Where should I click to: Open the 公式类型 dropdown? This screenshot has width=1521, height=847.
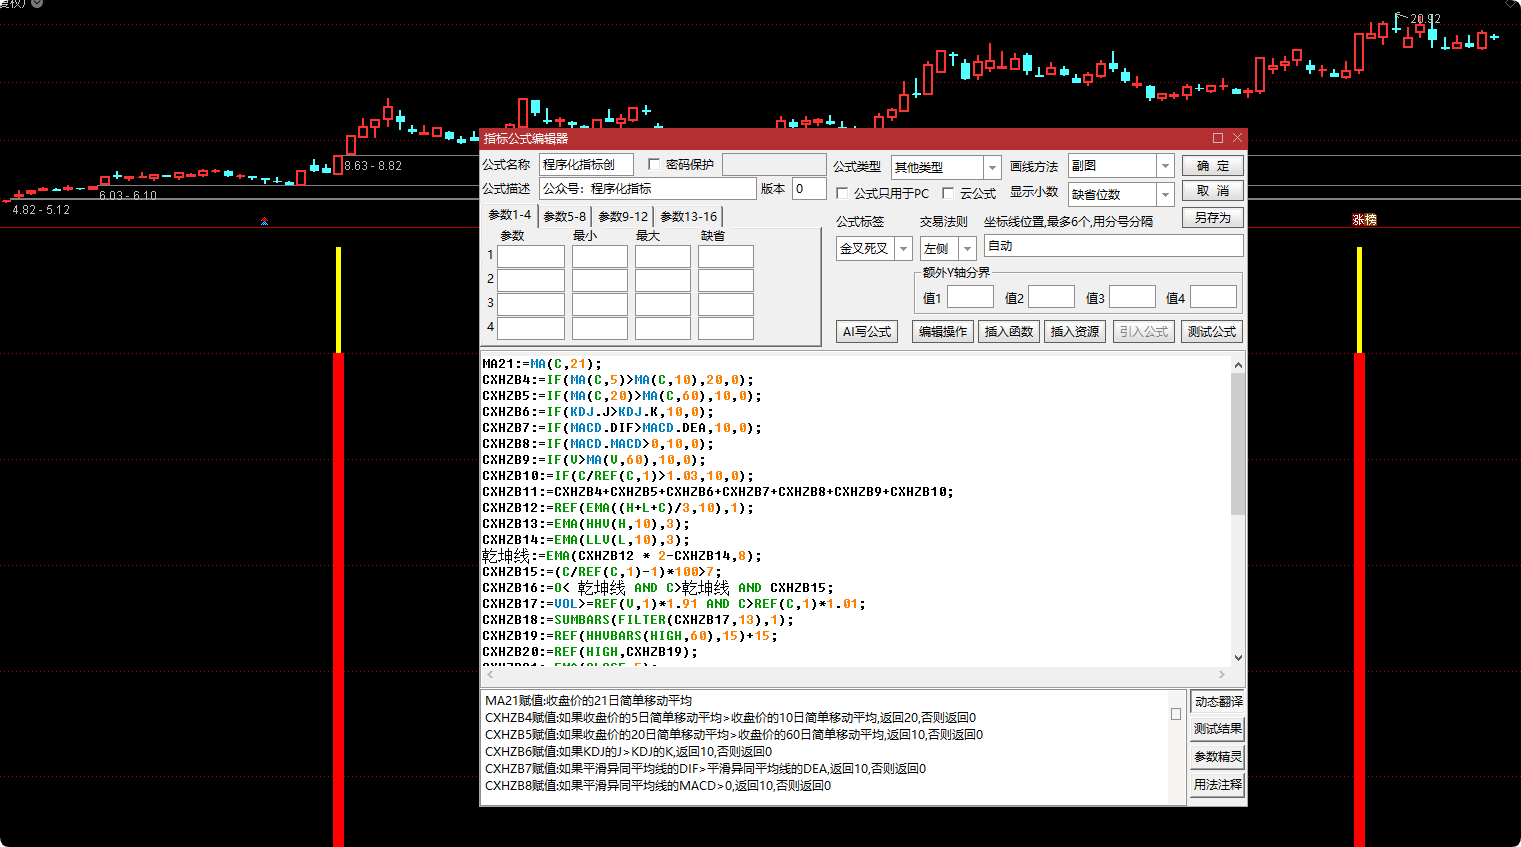coord(992,167)
